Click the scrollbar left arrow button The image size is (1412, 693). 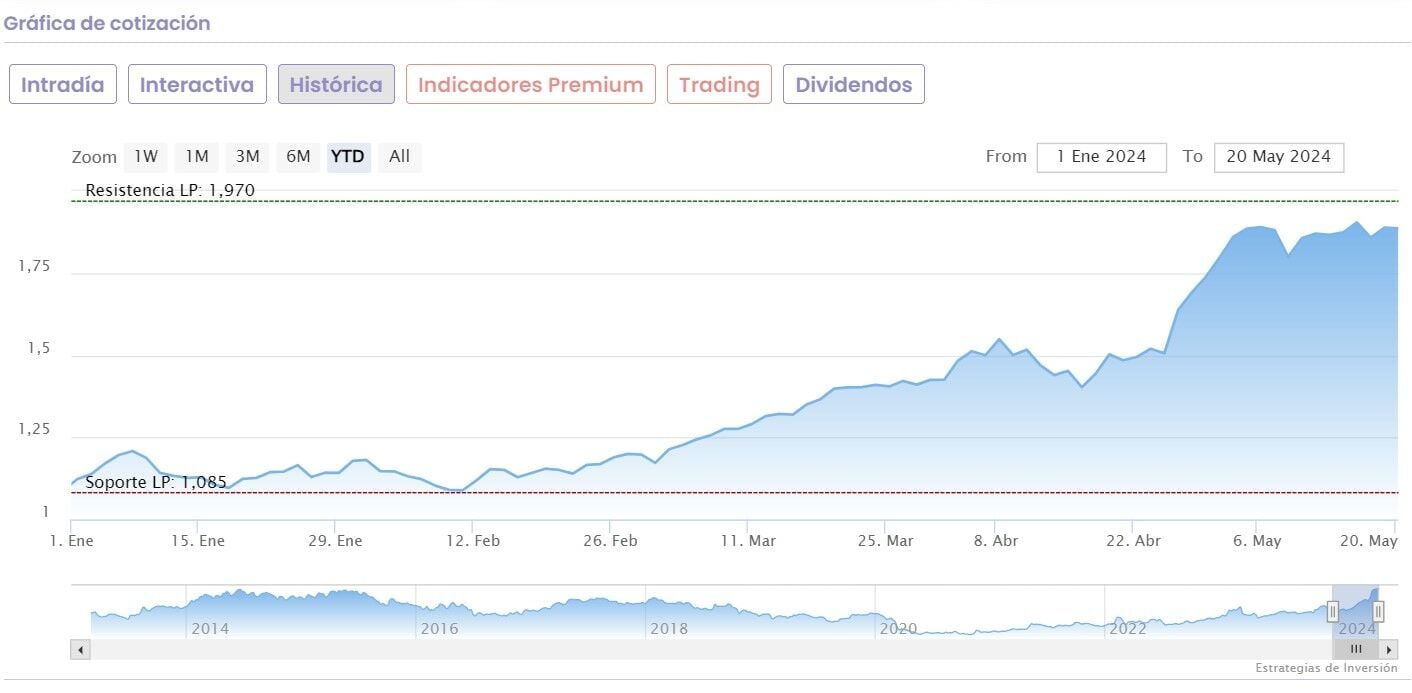click(81, 650)
